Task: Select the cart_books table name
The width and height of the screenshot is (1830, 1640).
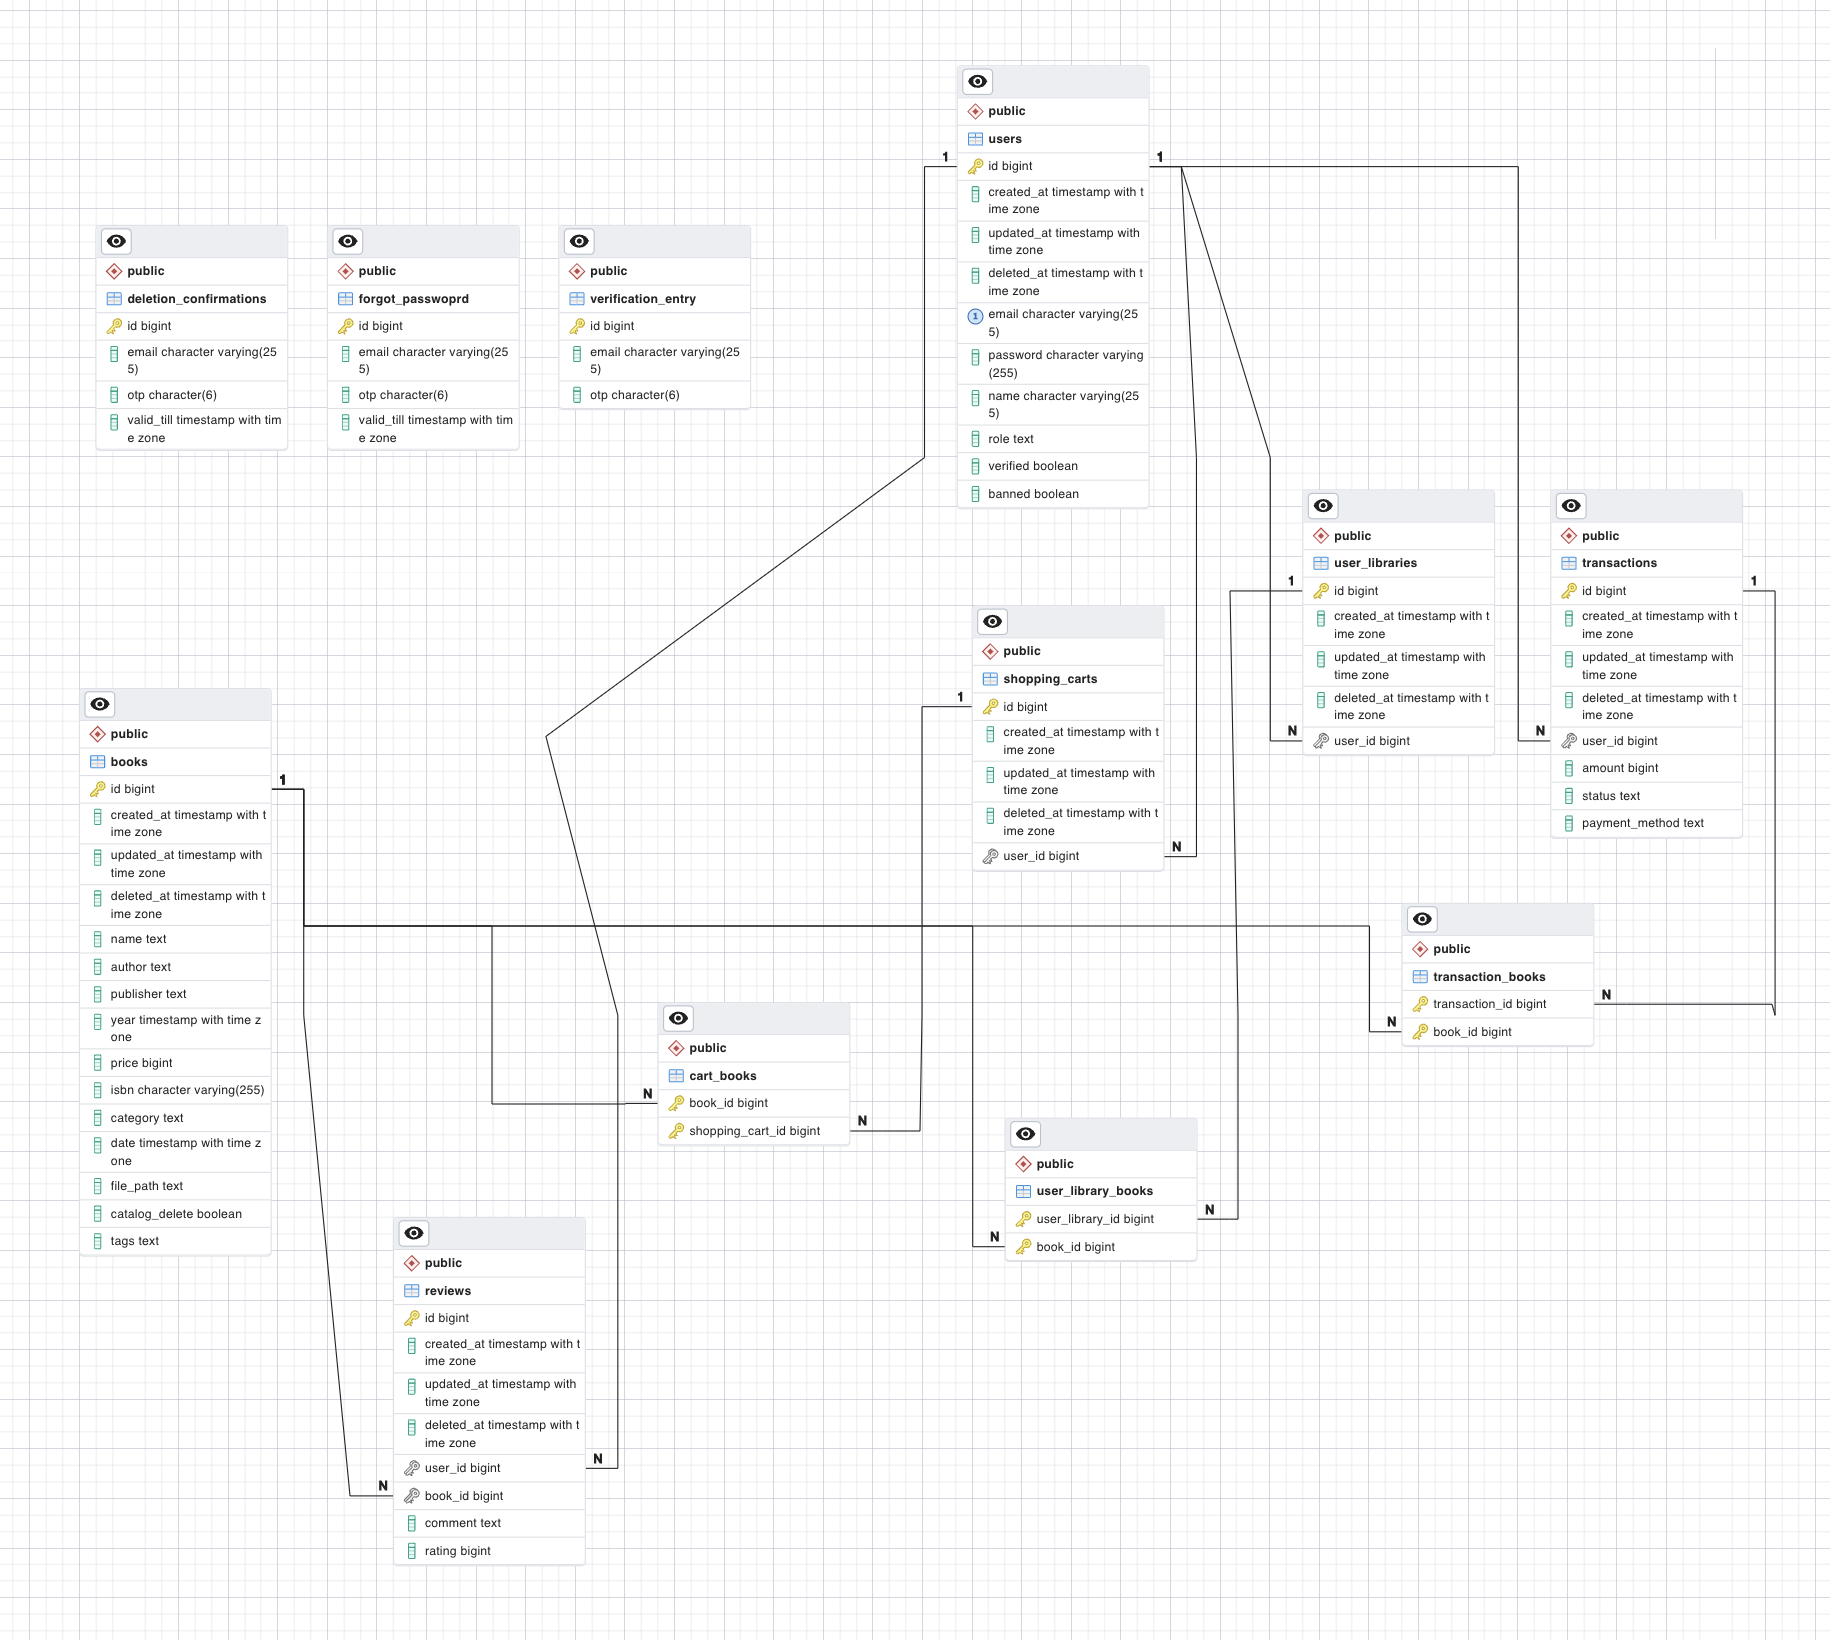Action: (x=723, y=1077)
